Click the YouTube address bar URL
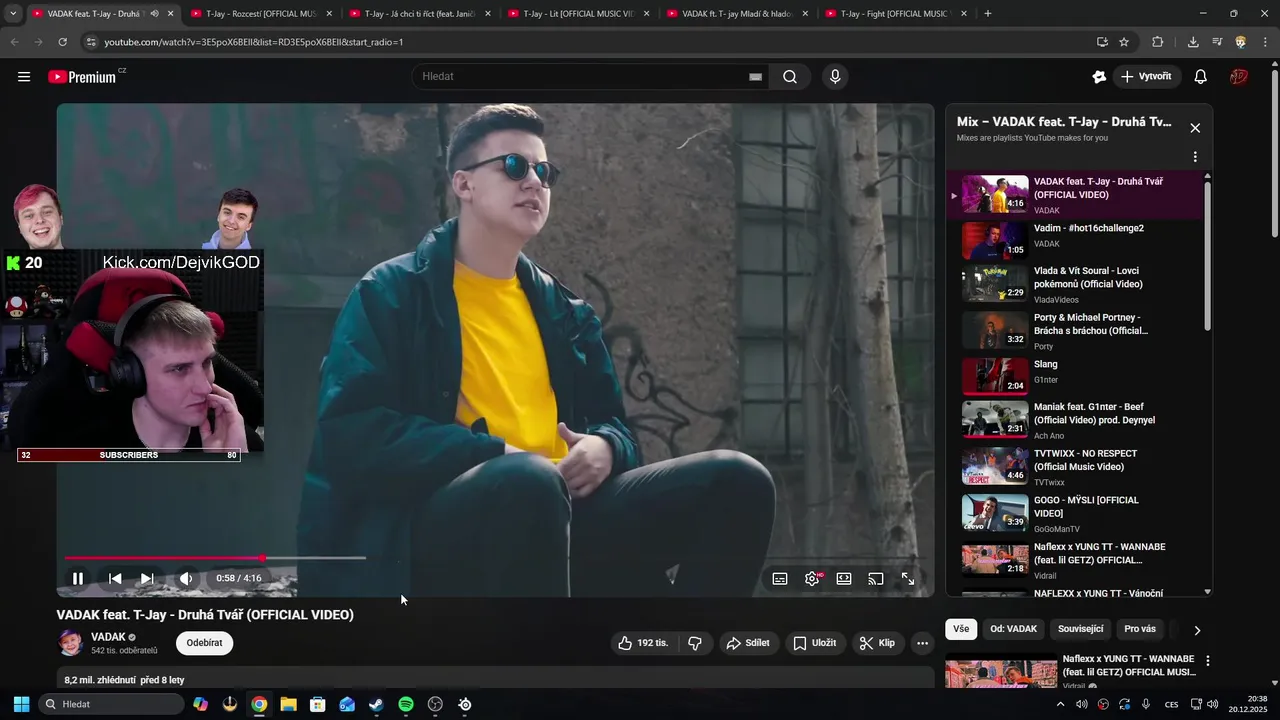1280x720 pixels. coord(254,42)
